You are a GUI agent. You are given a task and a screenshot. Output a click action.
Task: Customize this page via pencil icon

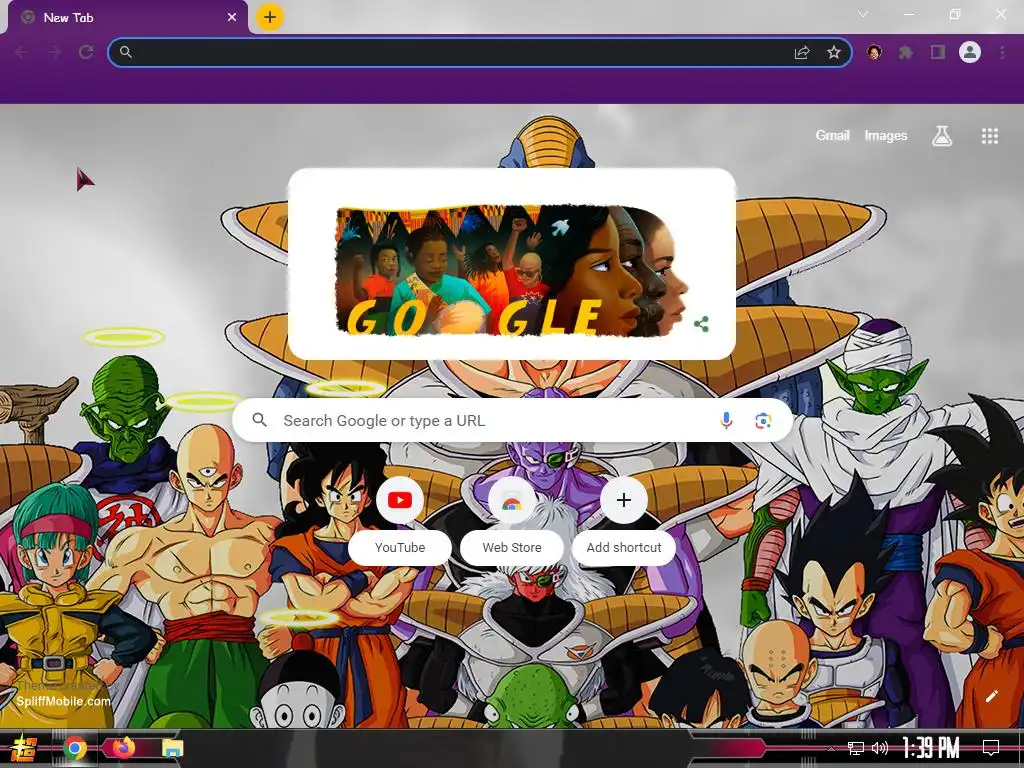tap(991, 696)
